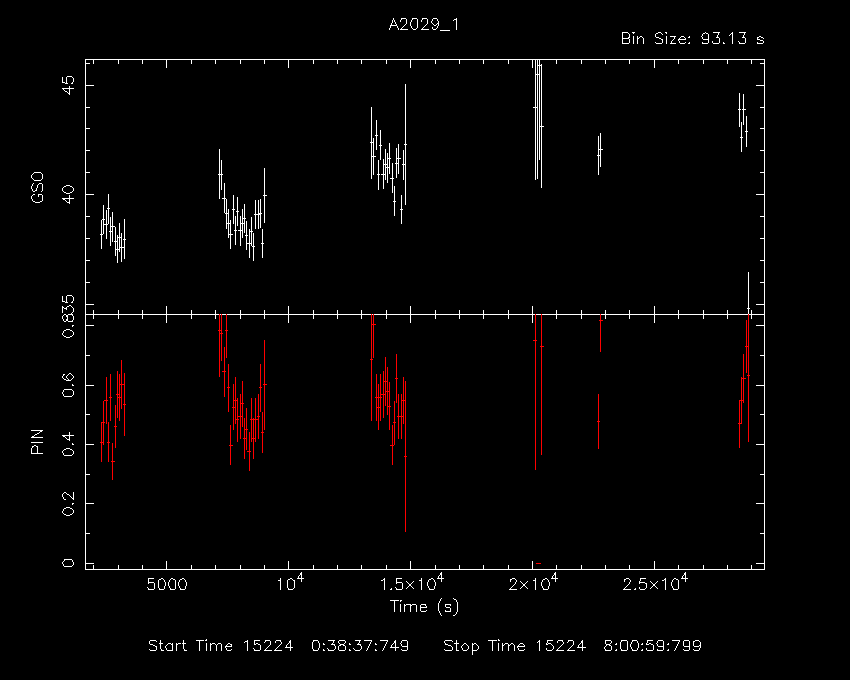This screenshot has height=680, width=850.
Task: Click the Start Time 15224 text
Action: coord(221,646)
